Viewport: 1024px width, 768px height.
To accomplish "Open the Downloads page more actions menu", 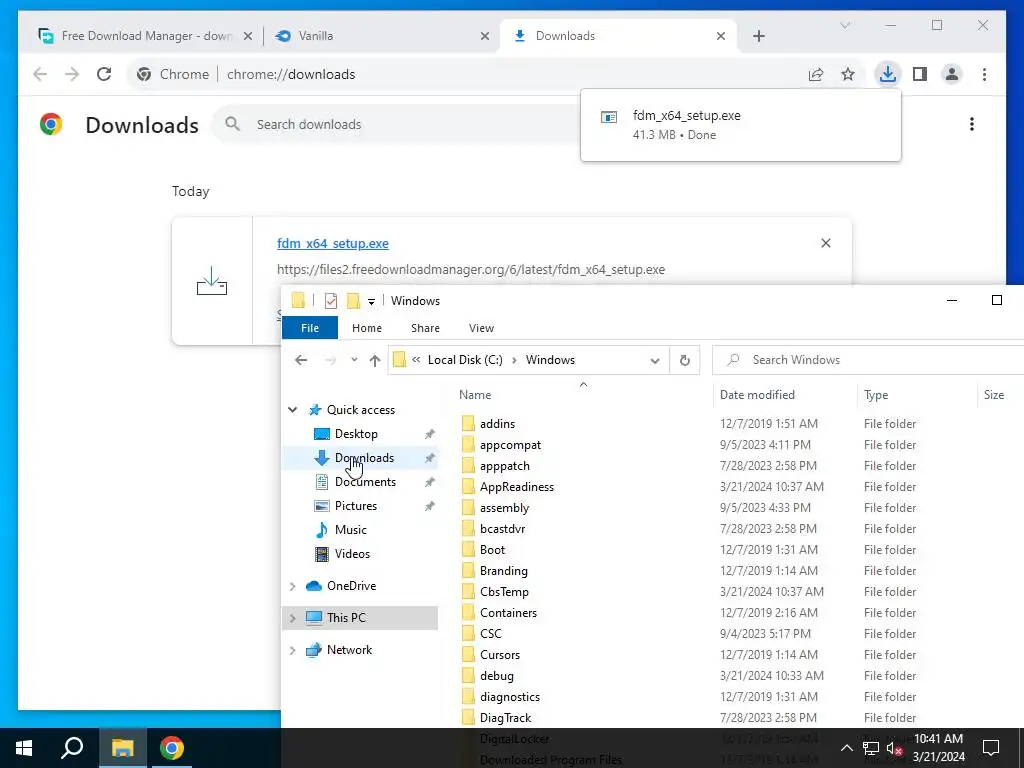I will [x=972, y=124].
